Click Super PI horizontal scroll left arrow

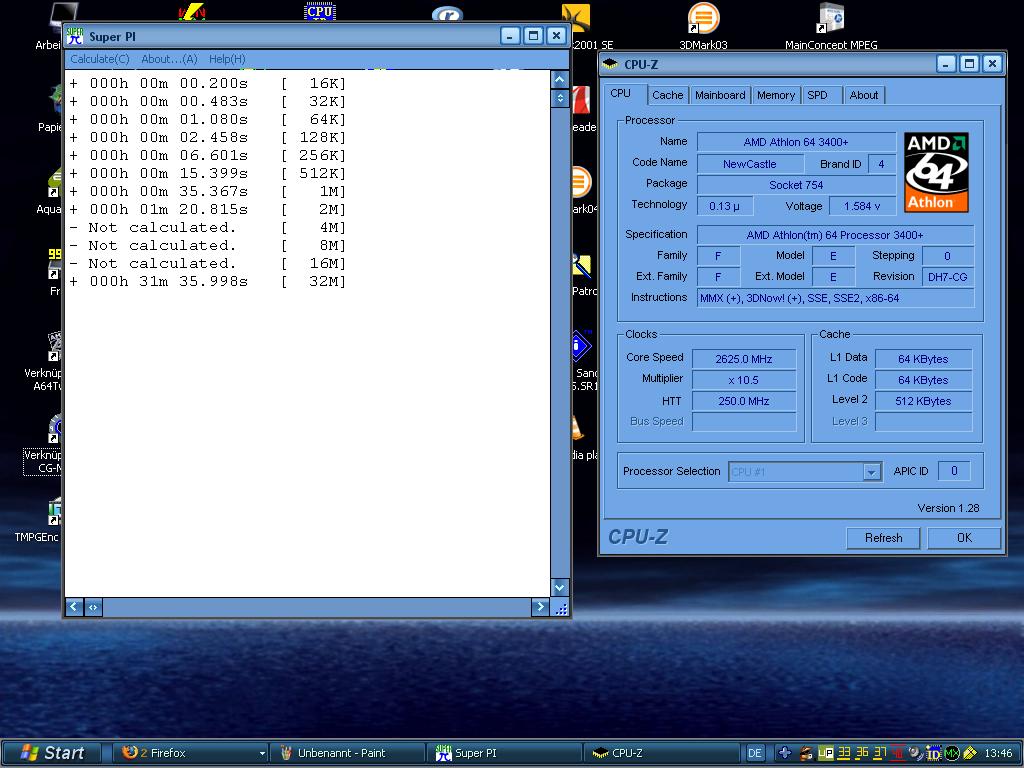(x=74, y=607)
